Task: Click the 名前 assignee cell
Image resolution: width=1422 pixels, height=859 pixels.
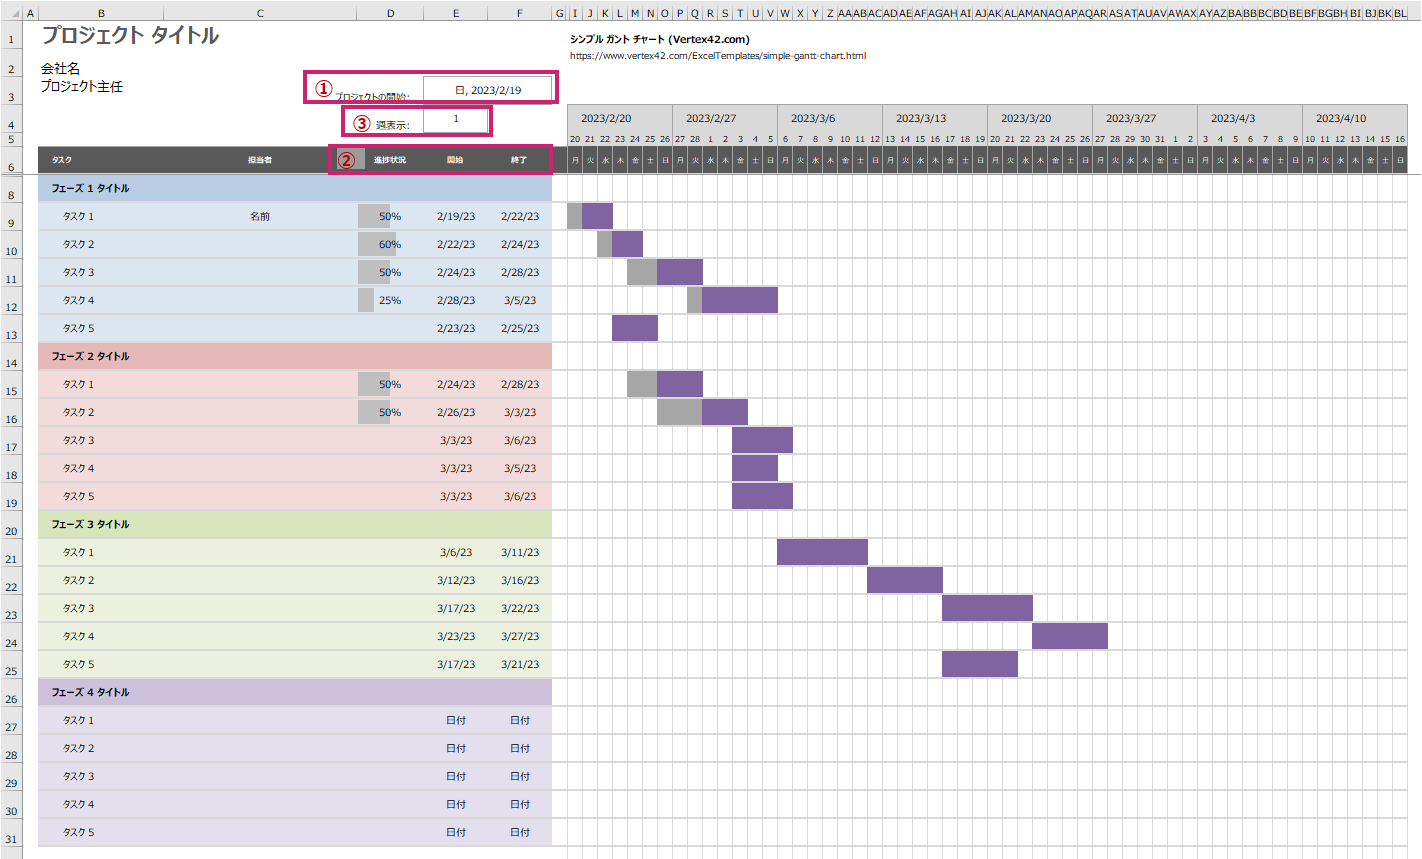Action: [x=260, y=216]
